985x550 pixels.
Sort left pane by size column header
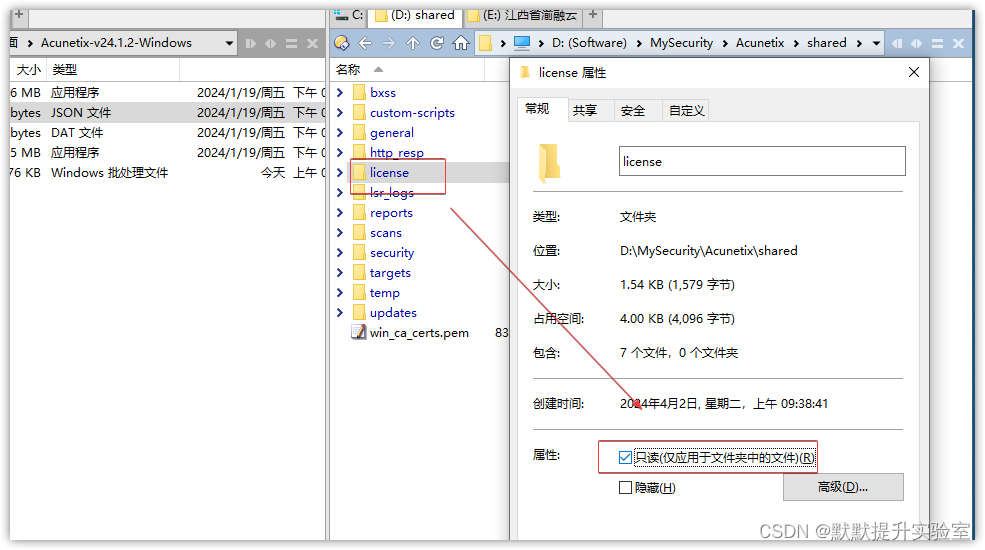pyautogui.click(x=28, y=70)
